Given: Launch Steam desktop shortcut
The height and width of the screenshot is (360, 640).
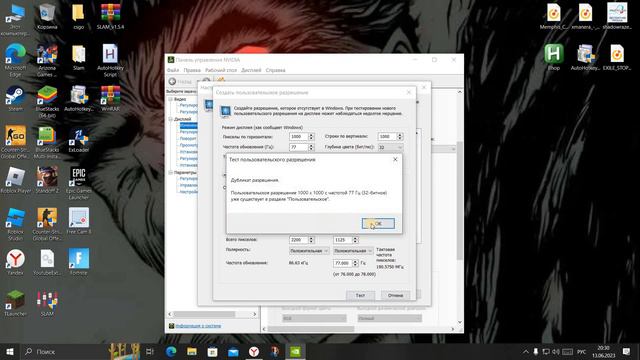Looking at the screenshot, I should tap(15, 98).
